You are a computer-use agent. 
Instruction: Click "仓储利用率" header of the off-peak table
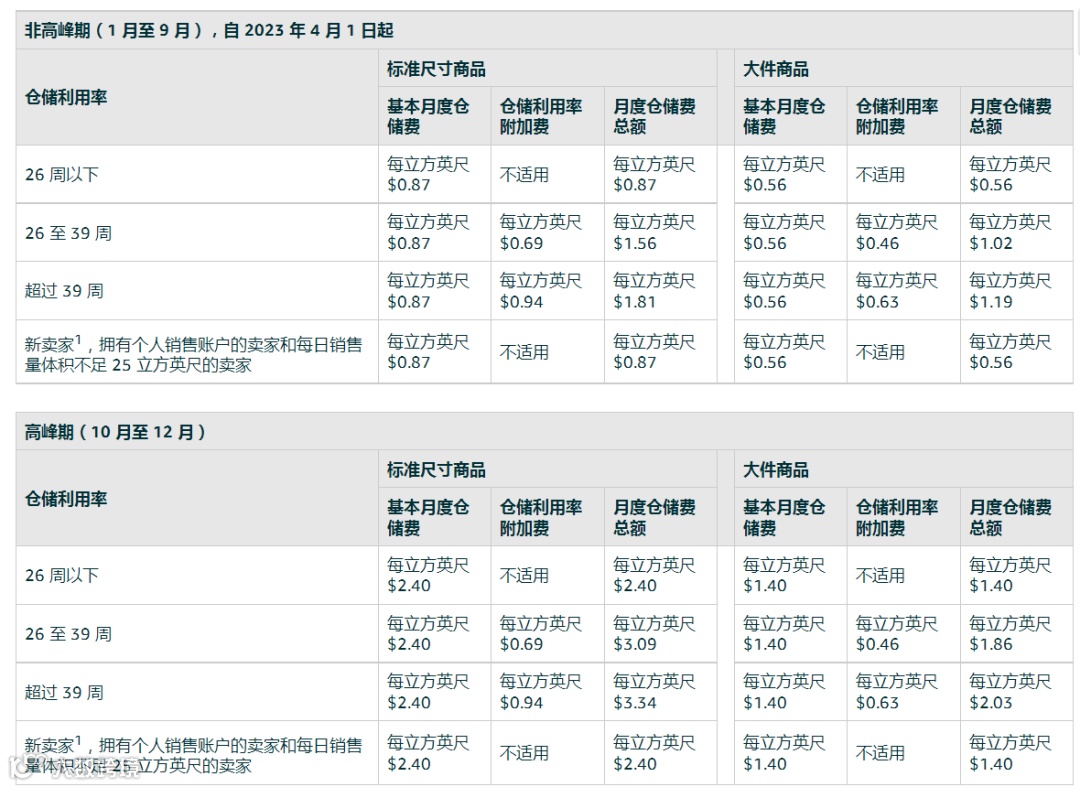[x=66, y=97]
